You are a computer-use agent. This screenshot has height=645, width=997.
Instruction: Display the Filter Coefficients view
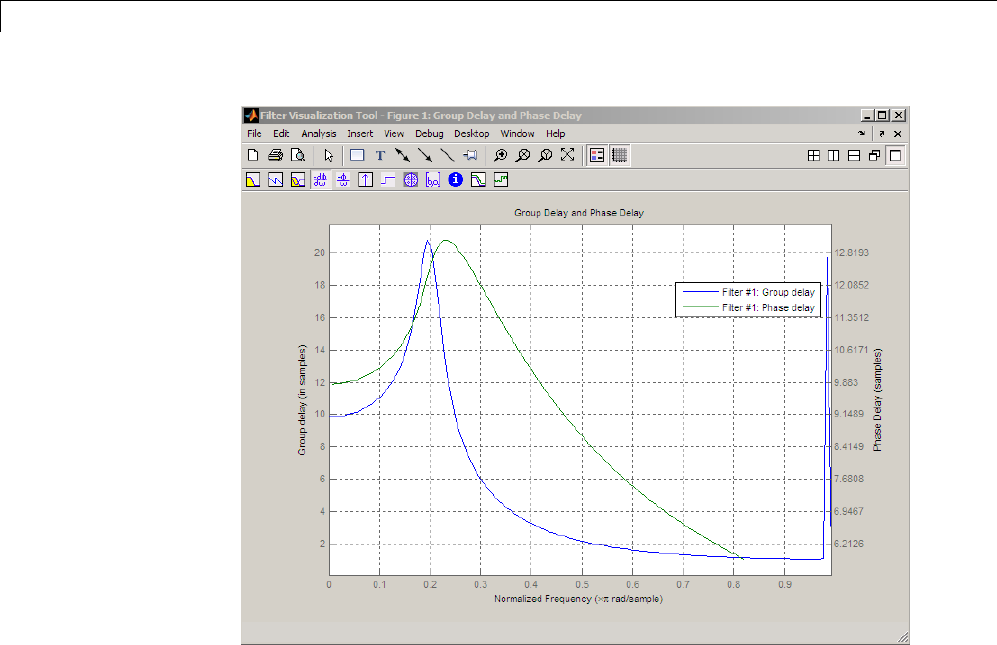(433, 180)
